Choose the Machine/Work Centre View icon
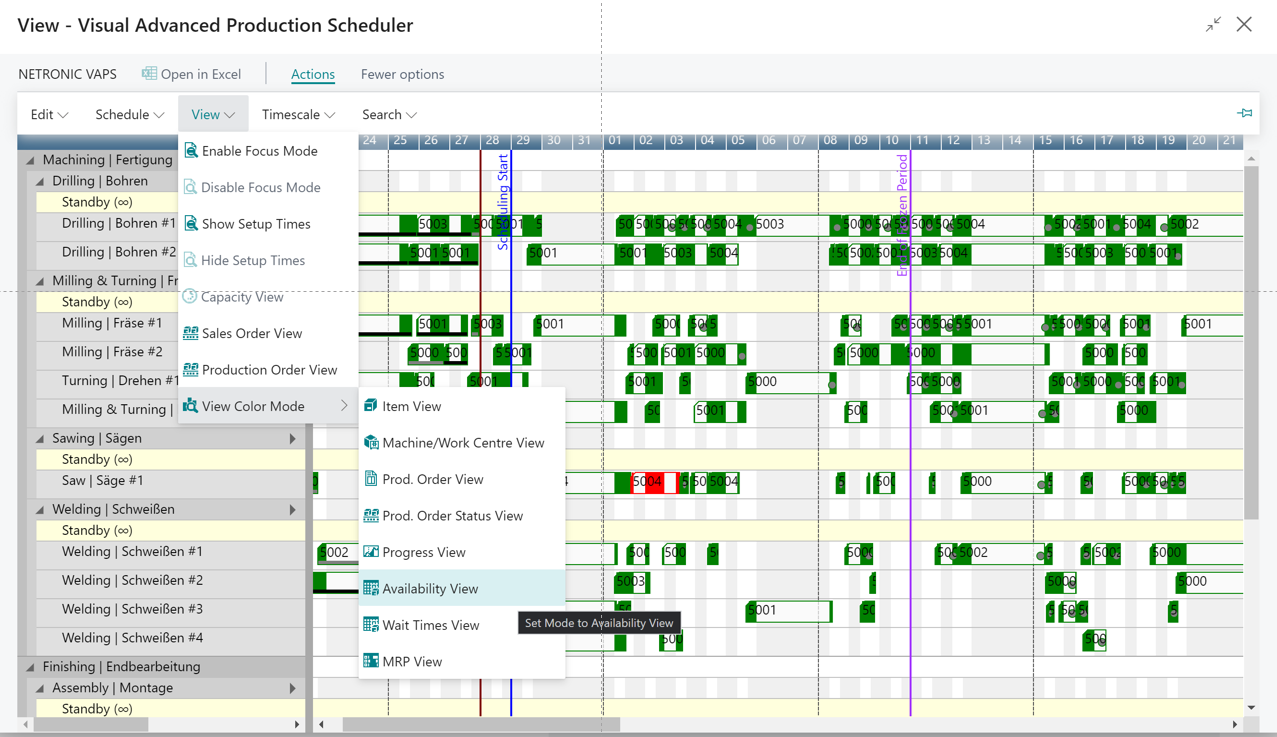 [369, 442]
